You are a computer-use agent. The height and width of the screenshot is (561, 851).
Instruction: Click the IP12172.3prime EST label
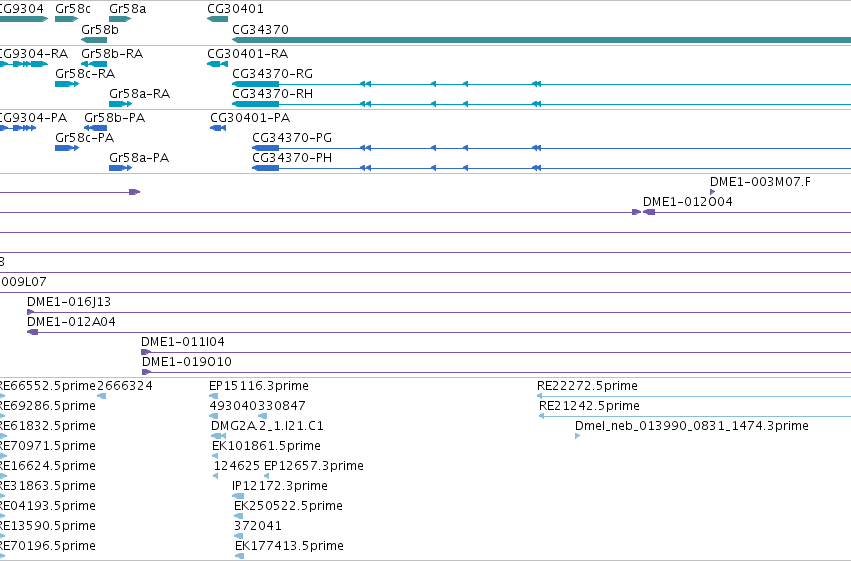pyautogui.click(x=280, y=486)
